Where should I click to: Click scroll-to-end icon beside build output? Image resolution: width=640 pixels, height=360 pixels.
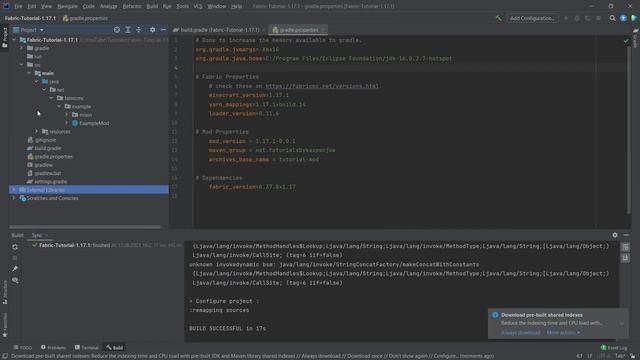pyautogui.click(x=625, y=258)
